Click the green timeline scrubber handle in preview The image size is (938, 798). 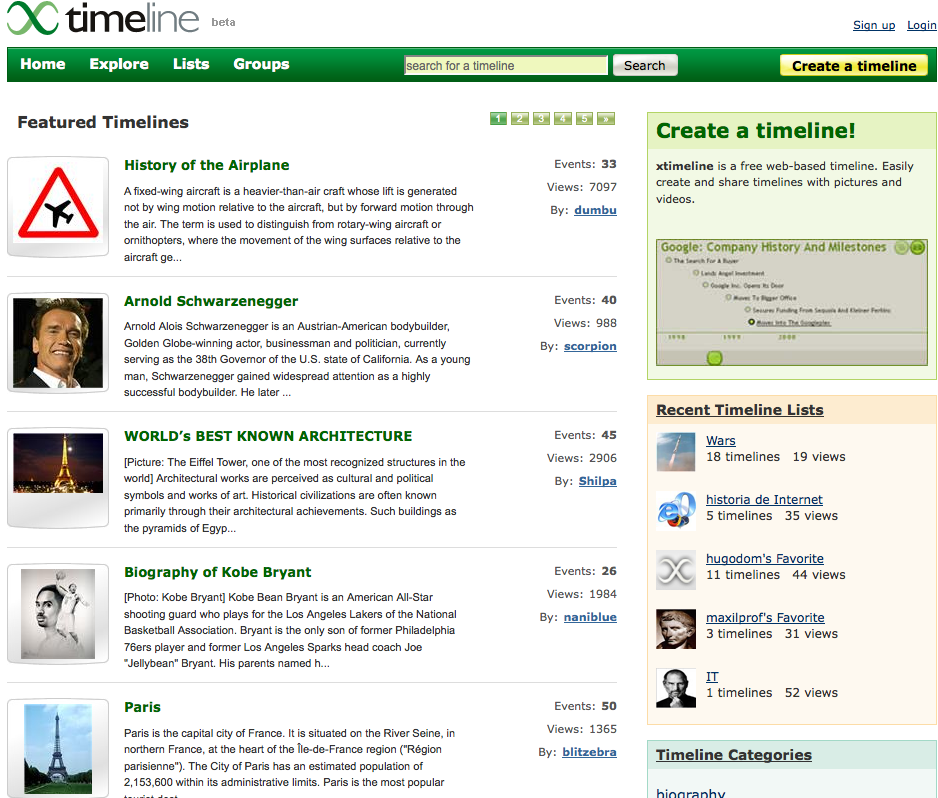[x=714, y=358]
